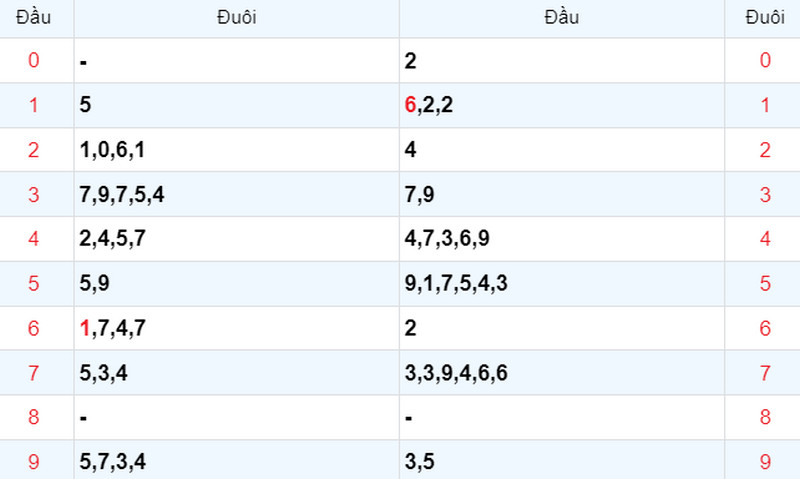Select red digit 7 in right Đuôi column
The image size is (800, 479).
[x=765, y=373]
